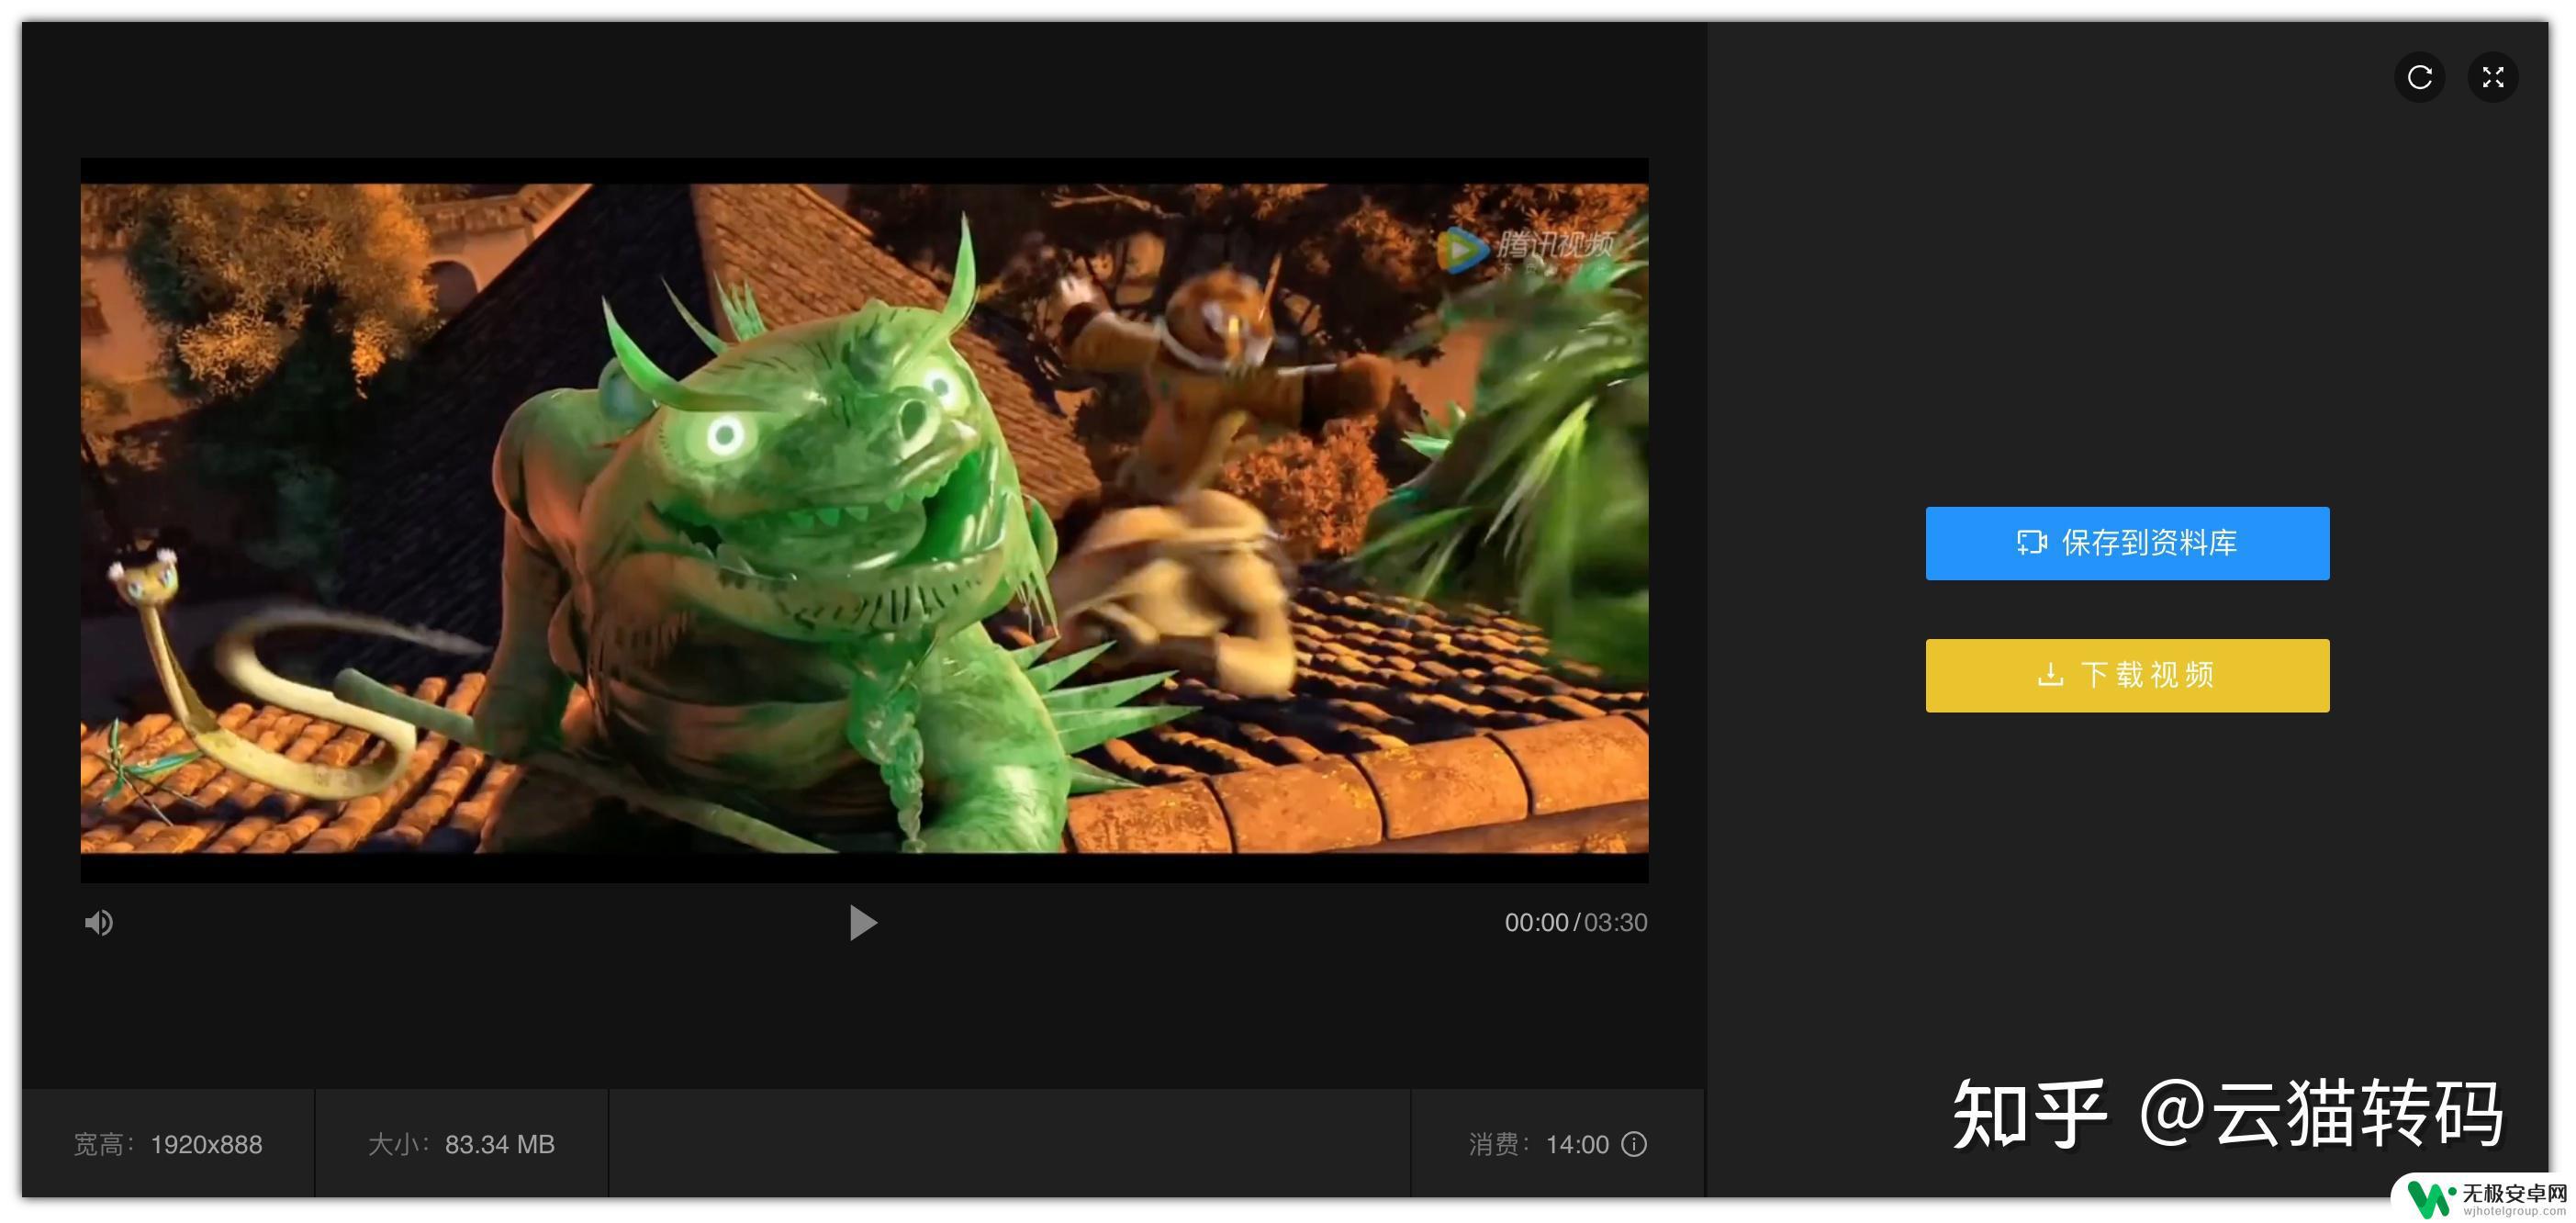The height and width of the screenshot is (1223, 2576).
Task: Click the 保存到资料库 blue button
Action: click(2127, 543)
